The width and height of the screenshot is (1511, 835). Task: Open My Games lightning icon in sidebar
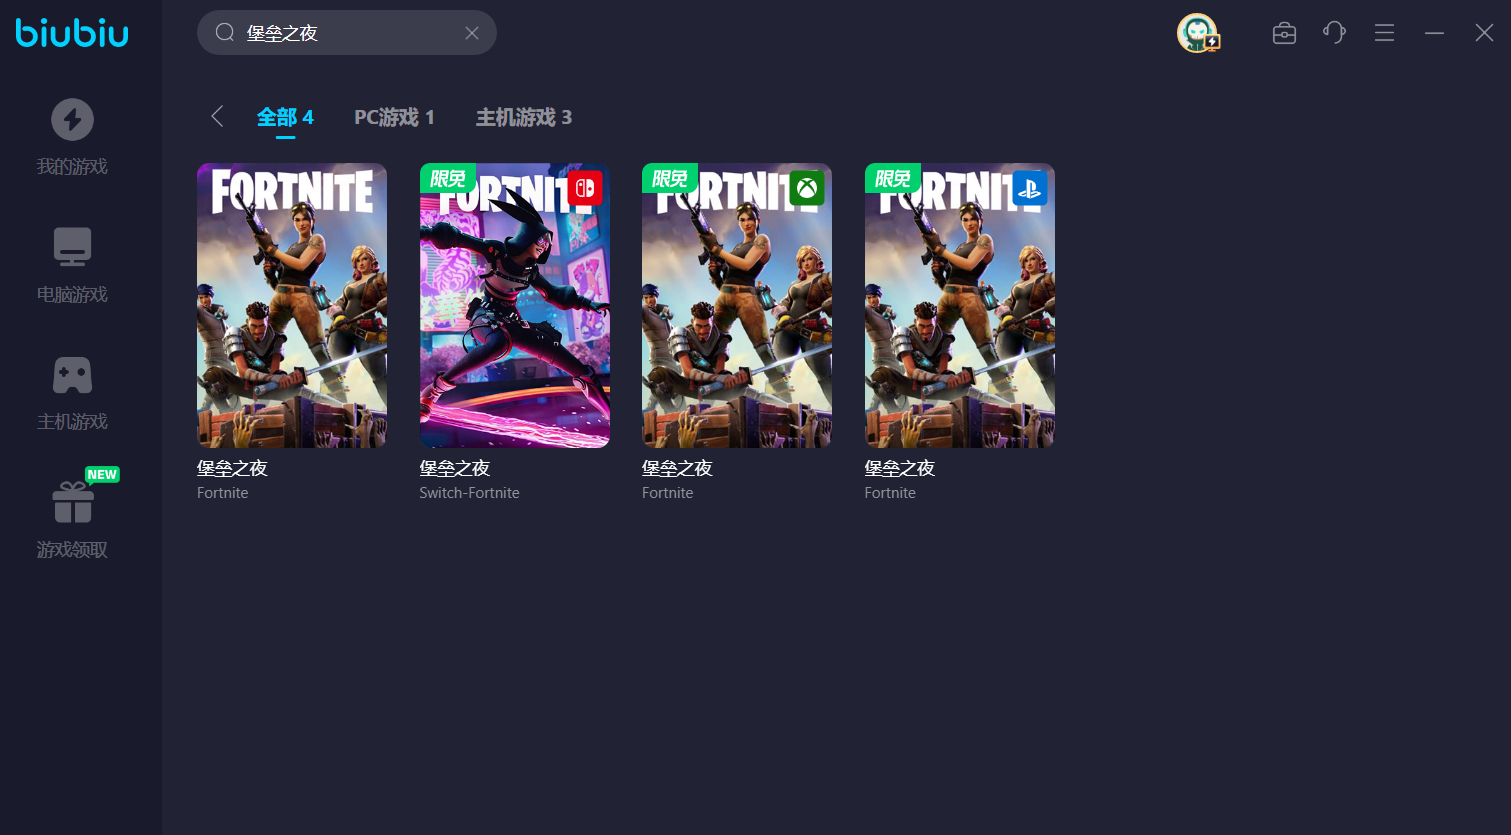coord(72,120)
